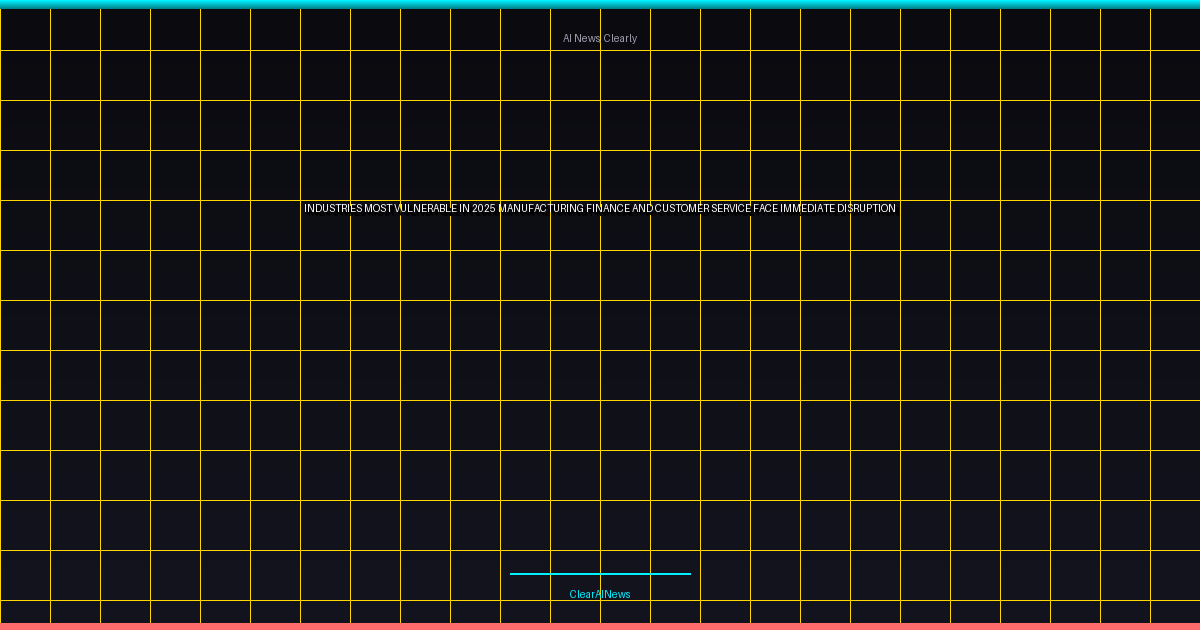Open the ClearAINews link at the bottom
Viewport: 1200px width, 630px height.
tap(599, 594)
